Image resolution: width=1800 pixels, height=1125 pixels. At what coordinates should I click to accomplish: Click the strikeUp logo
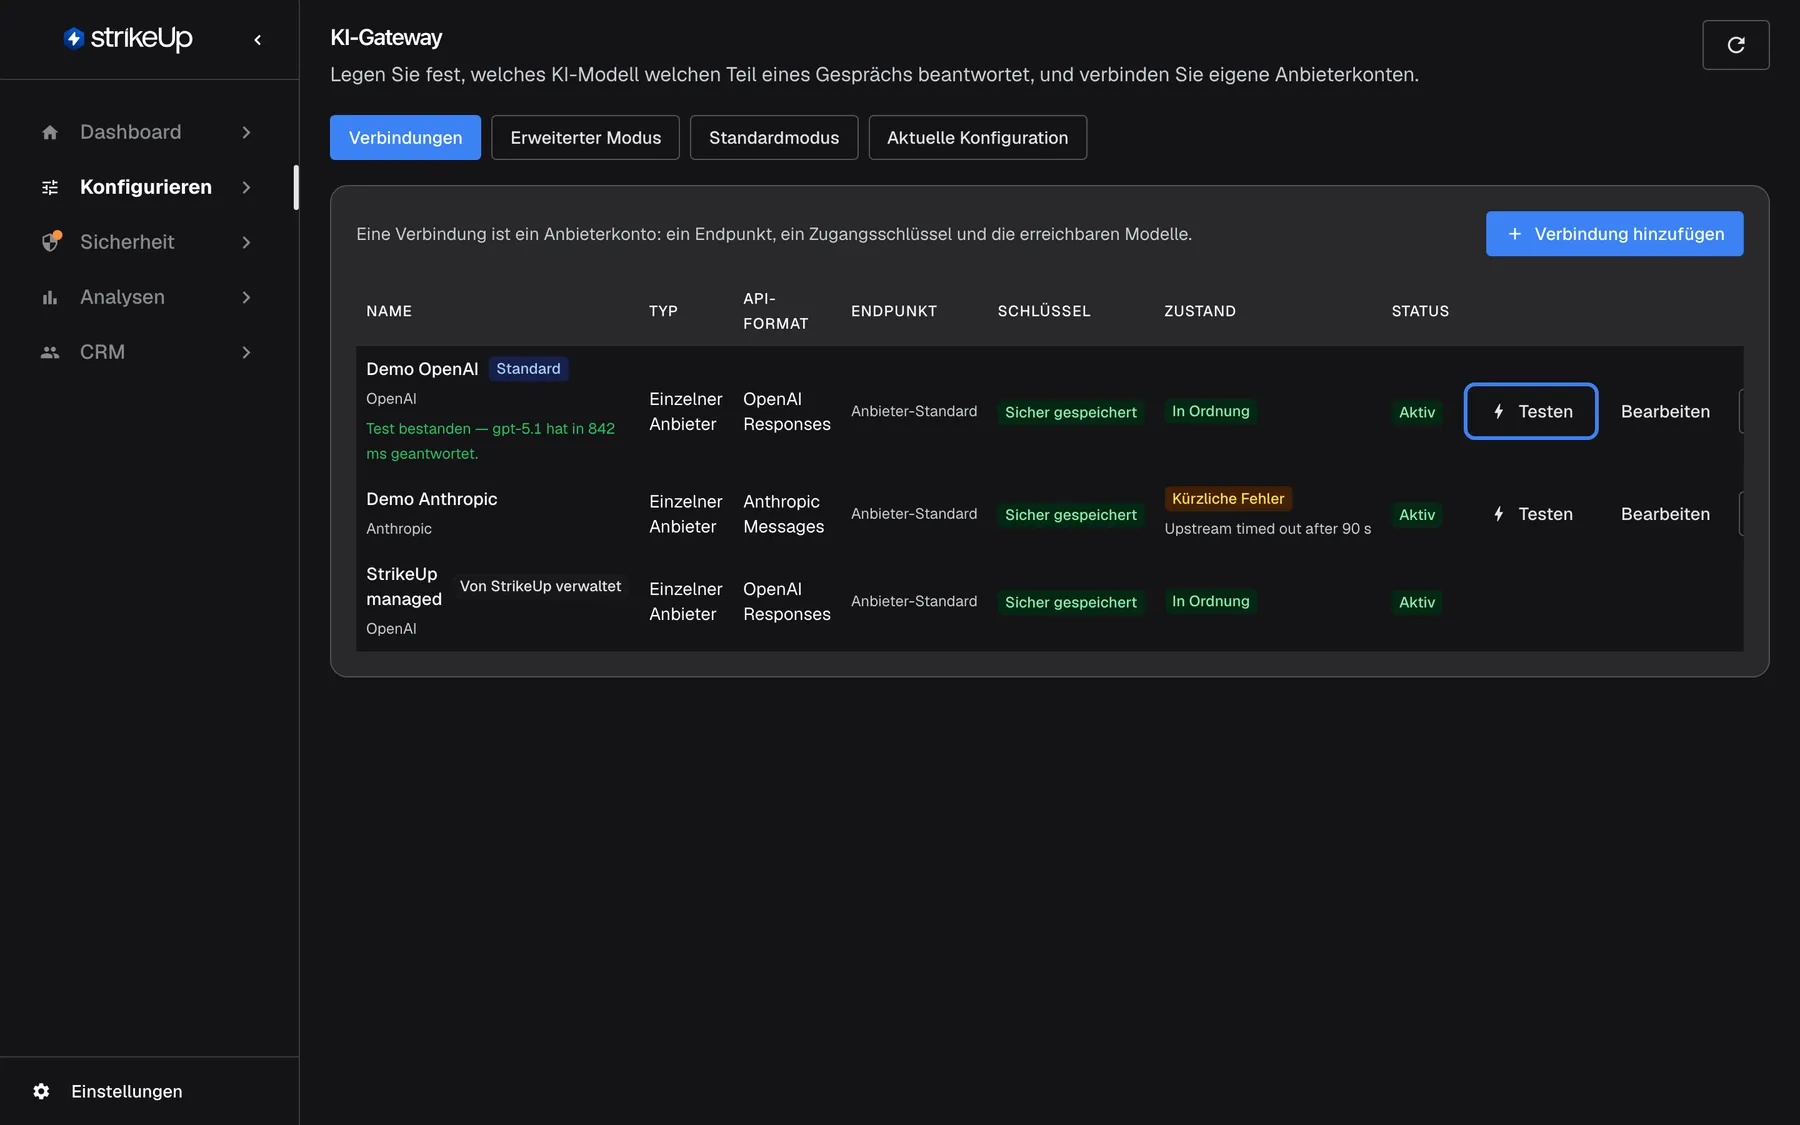coord(128,38)
